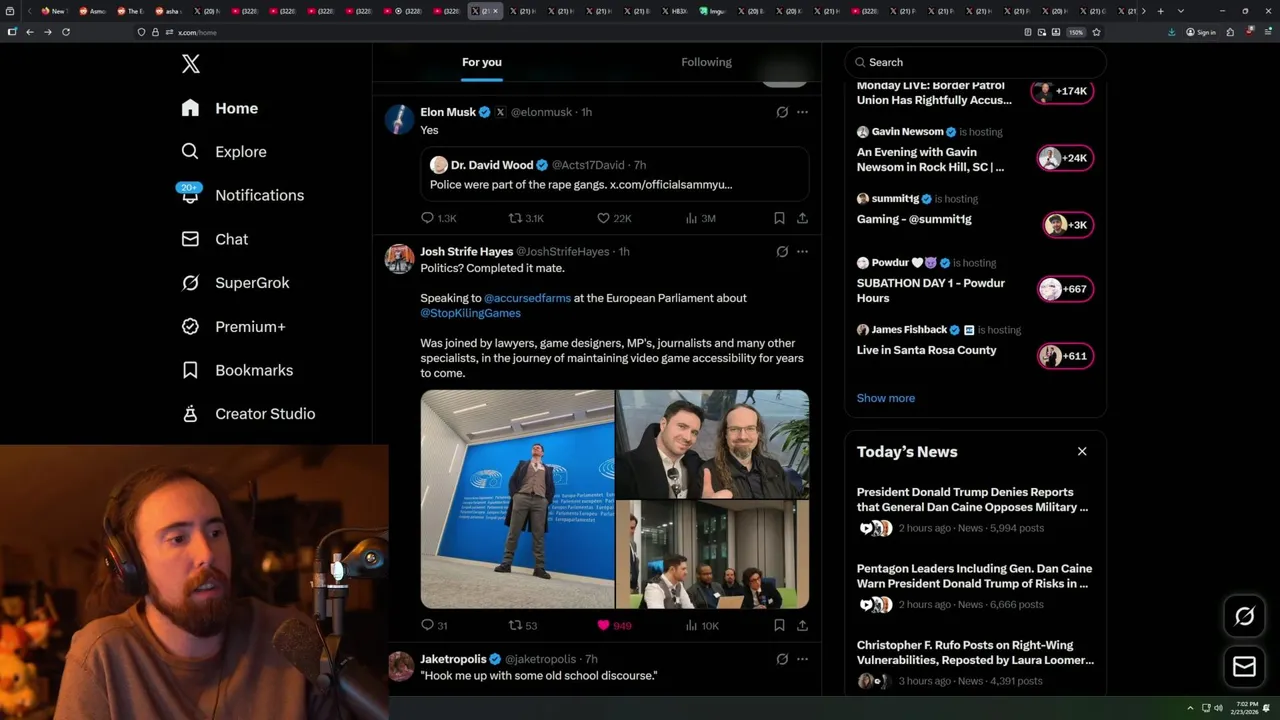Open the more menu on Jaketropolis's post
Image resolution: width=1280 pixels, height=720 pixels.
pyautogui.click(x=802, y=659)
